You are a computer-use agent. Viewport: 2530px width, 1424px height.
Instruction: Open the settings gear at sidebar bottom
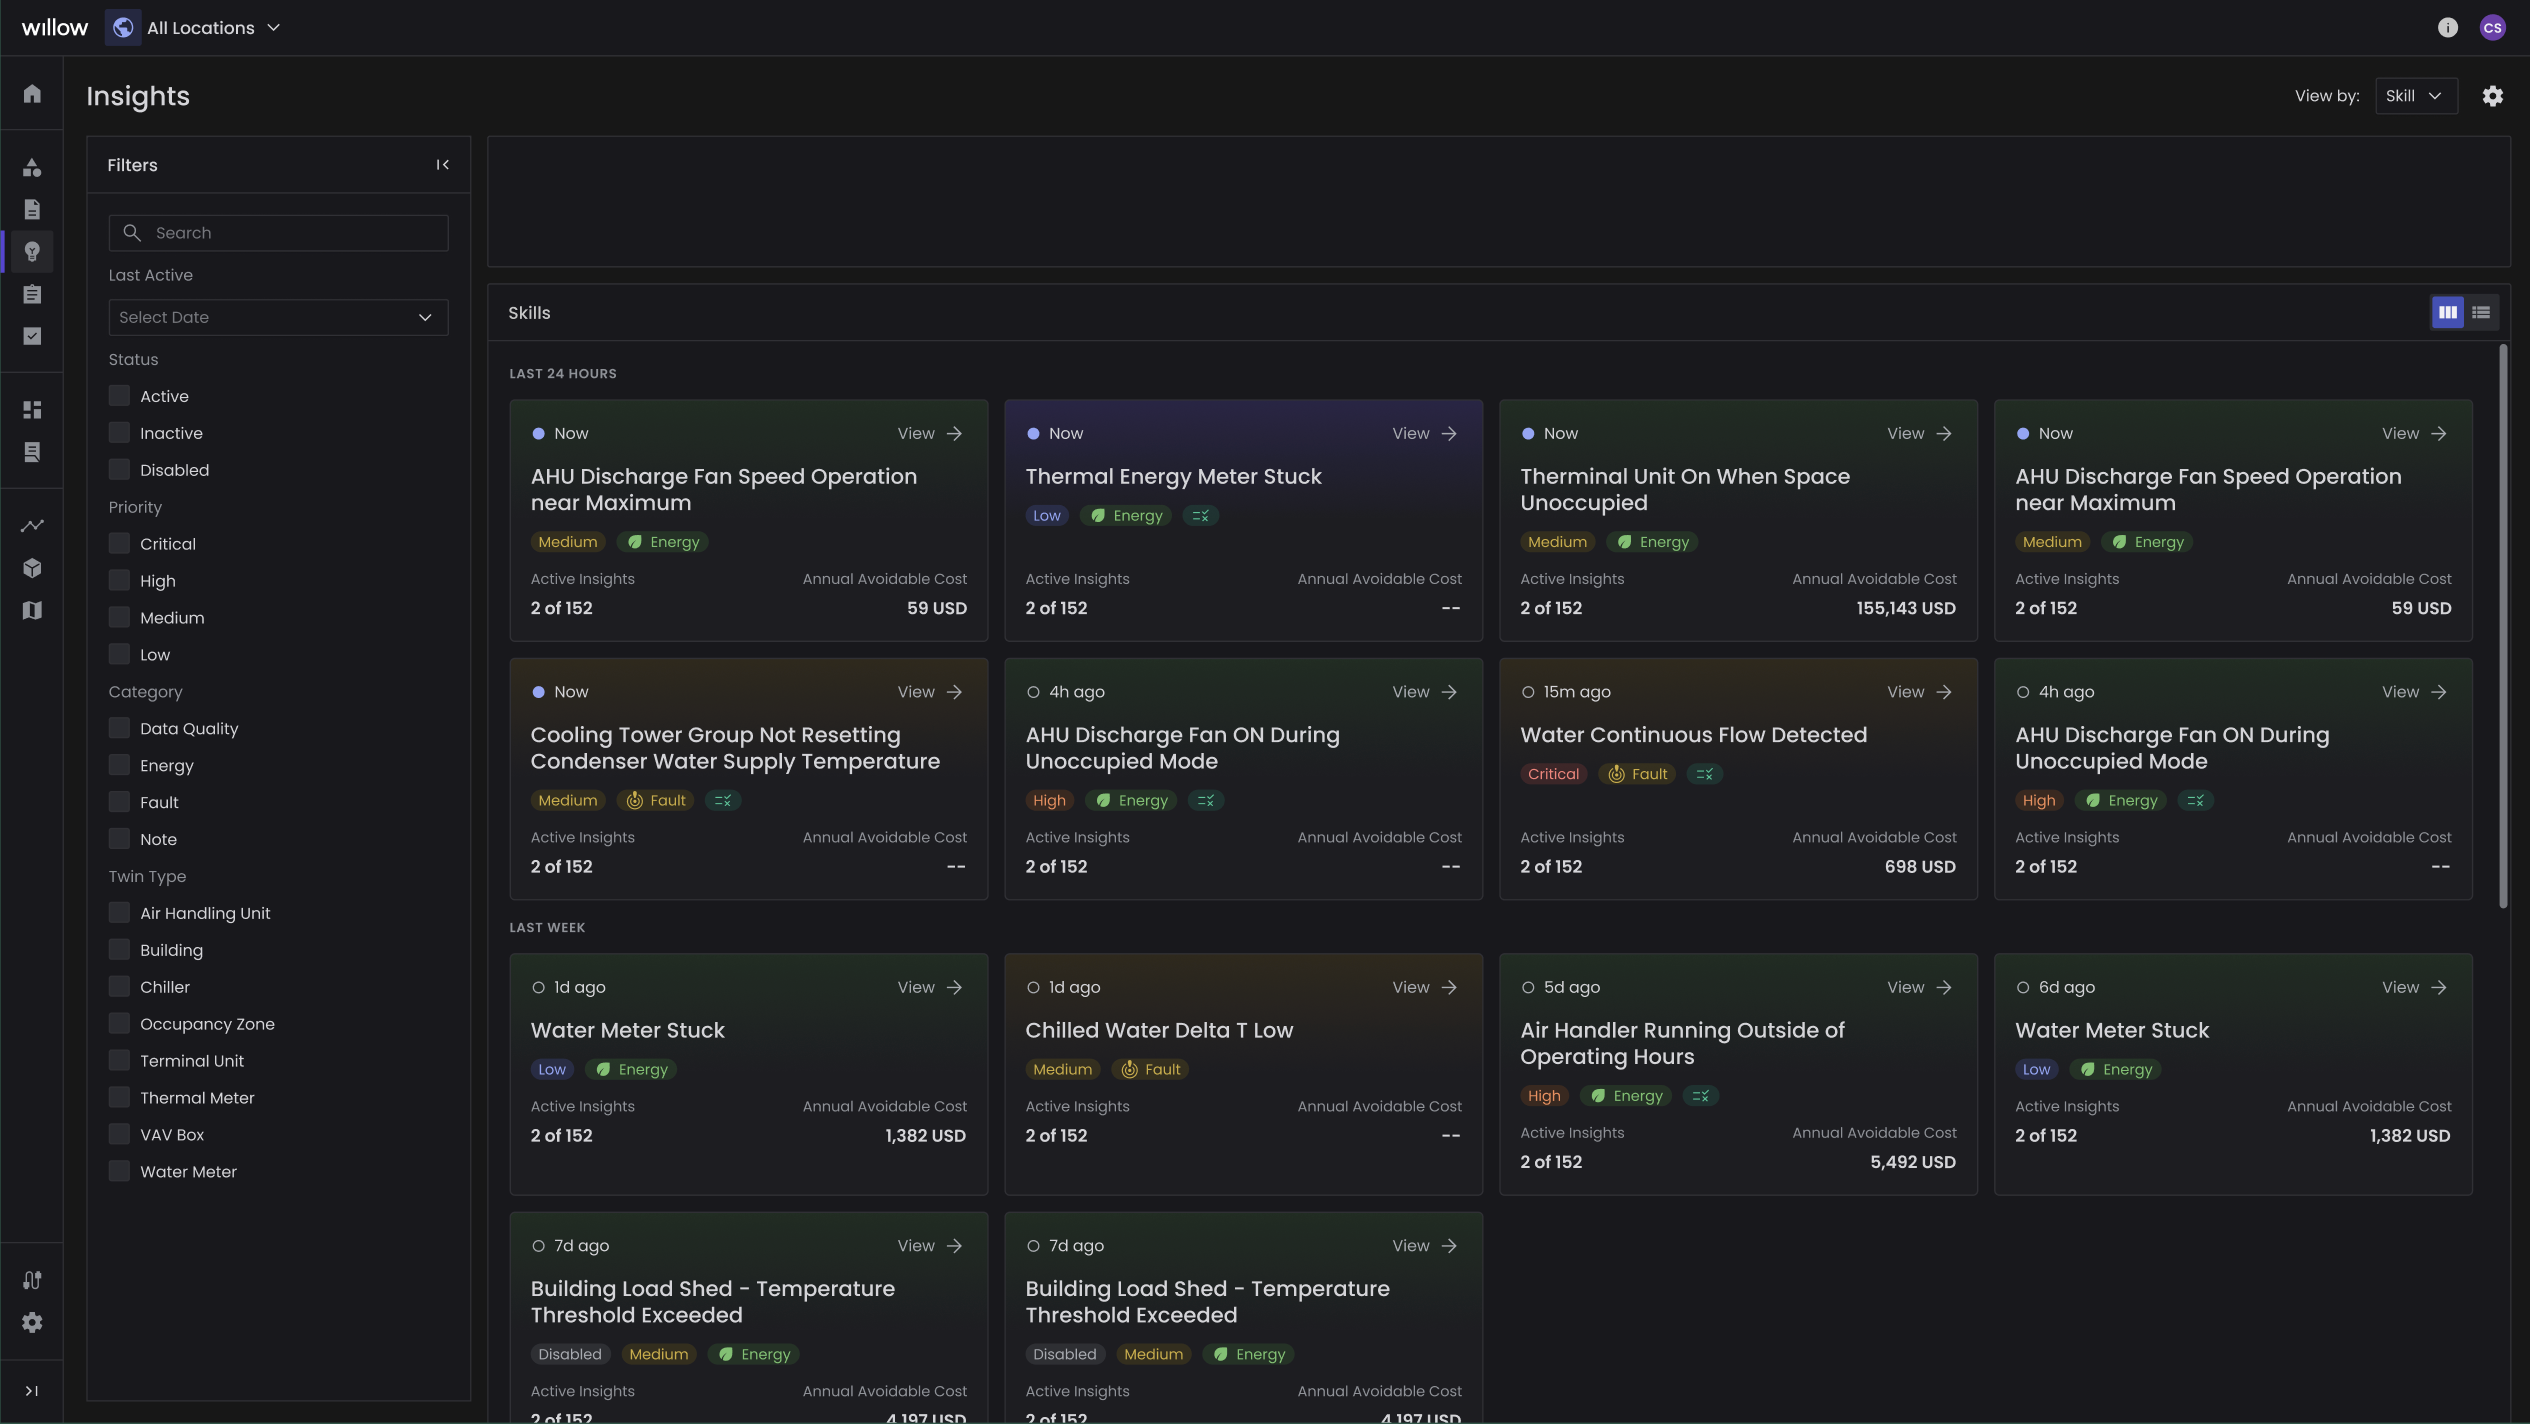coord(32,1322)
